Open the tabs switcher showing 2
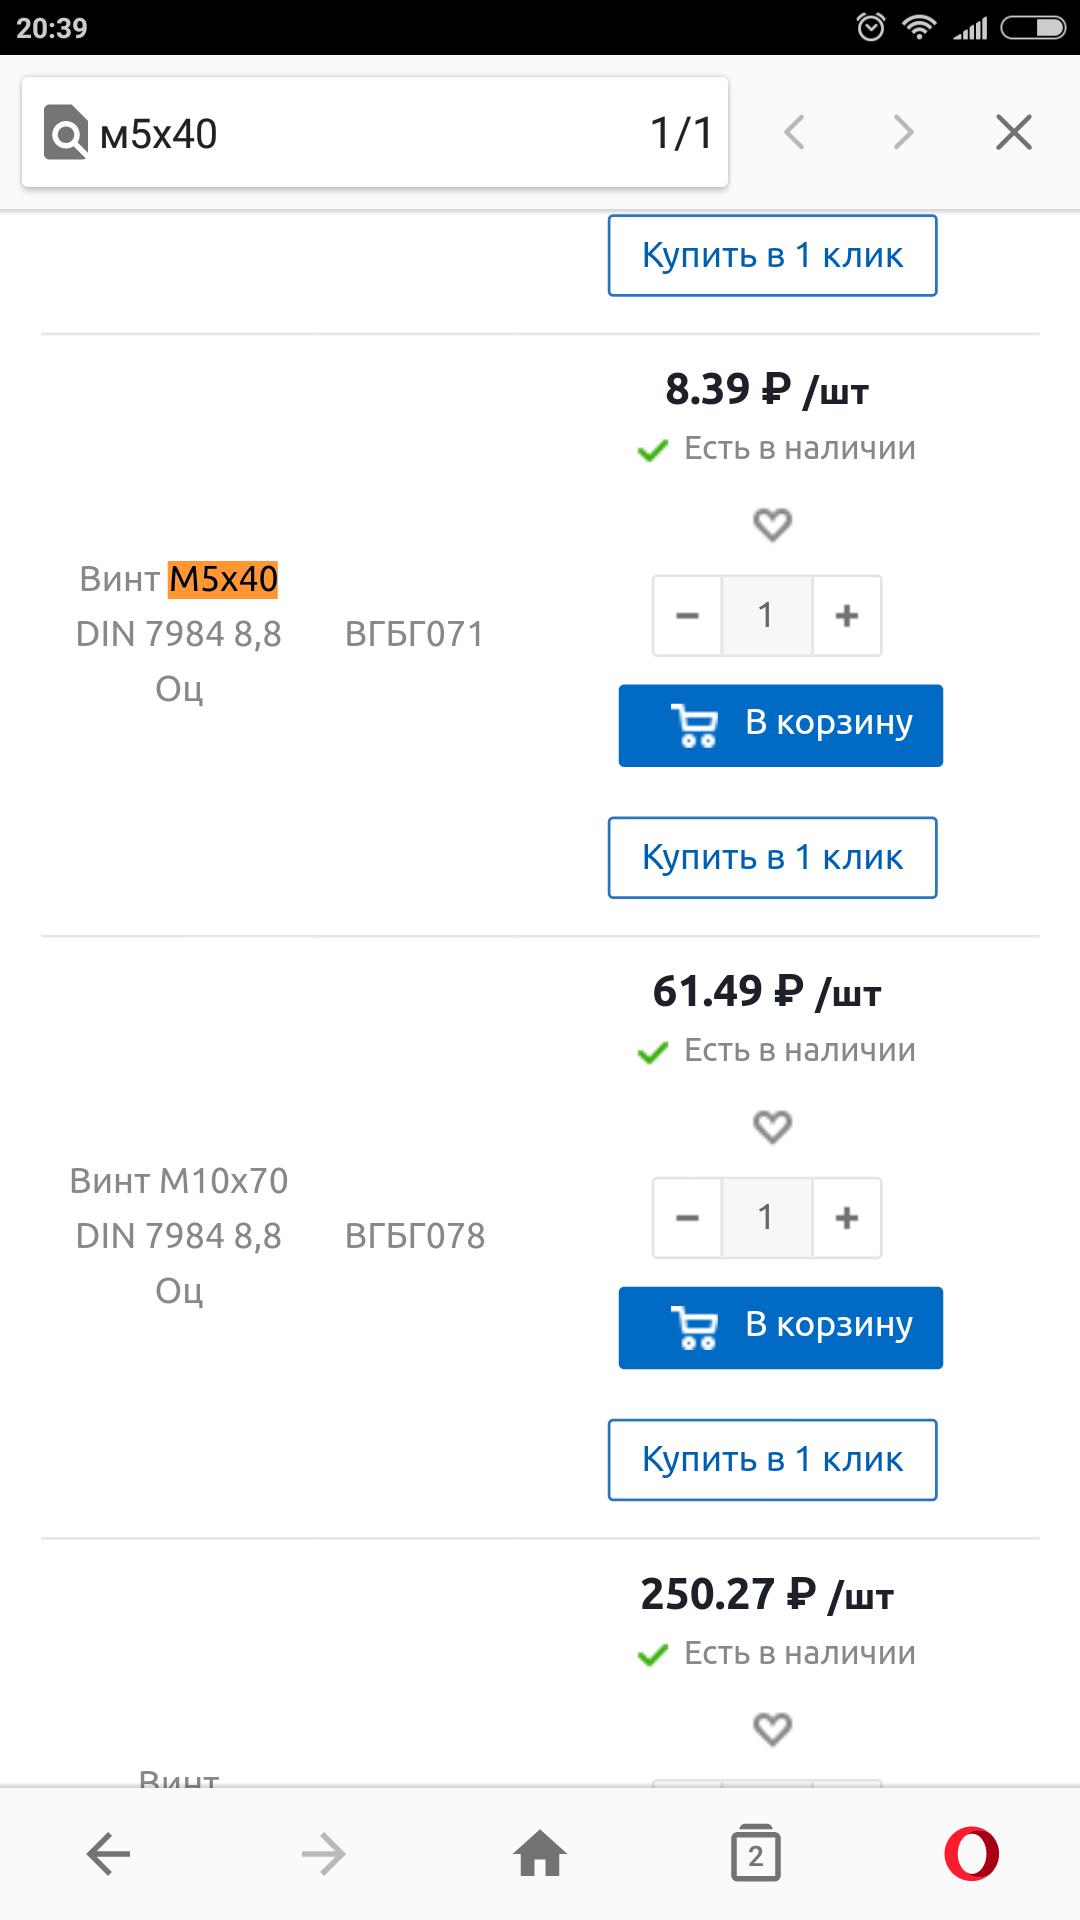Image resolution: width=1080 pixels, height=1920 pixels. 756,1855
